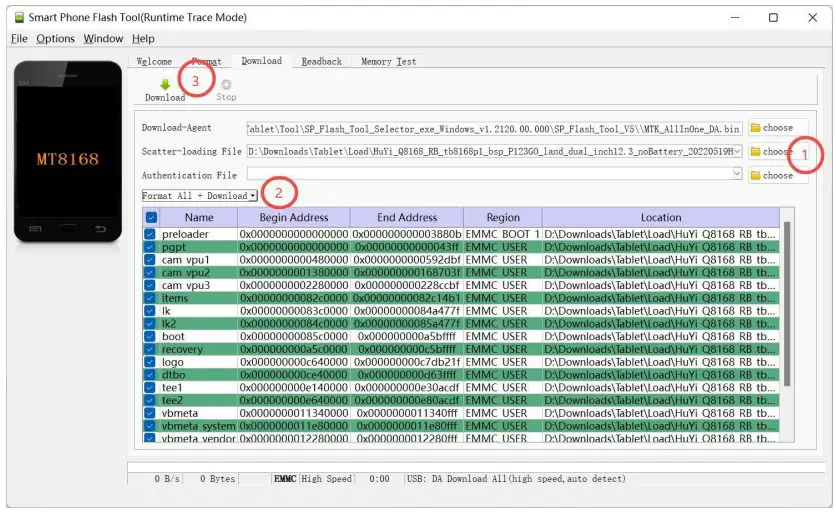Click the green Download arrow icon
This screenshot has width=836, height=513.
(164, 85)
